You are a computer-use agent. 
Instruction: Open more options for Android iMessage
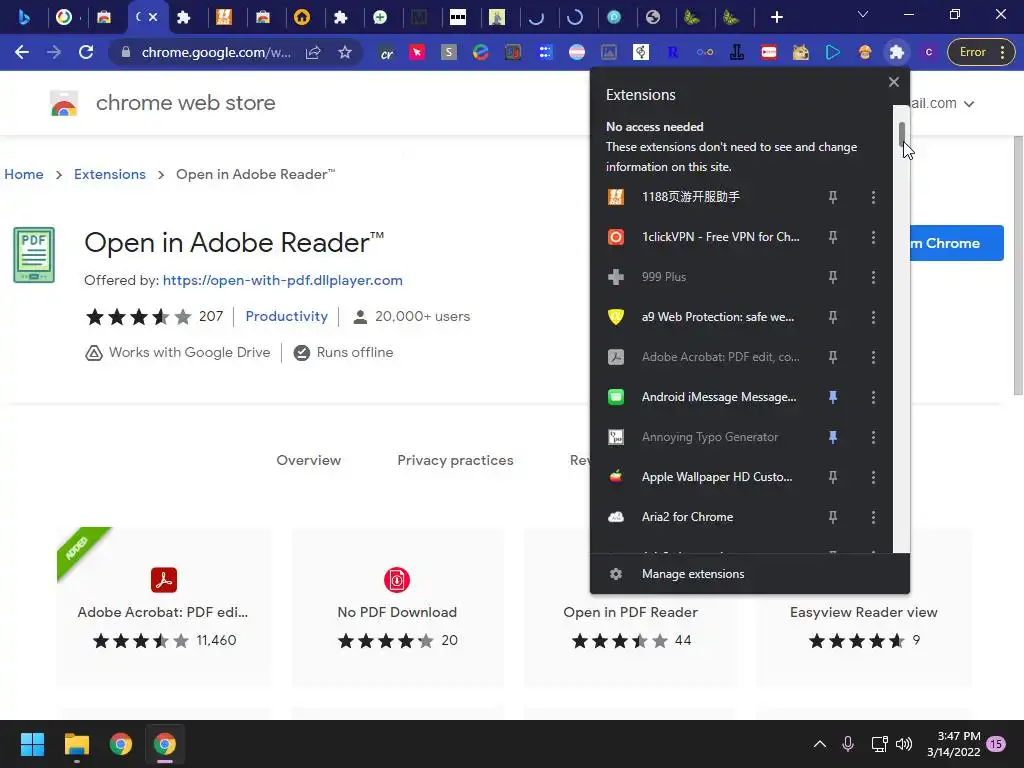click(873, 397)
